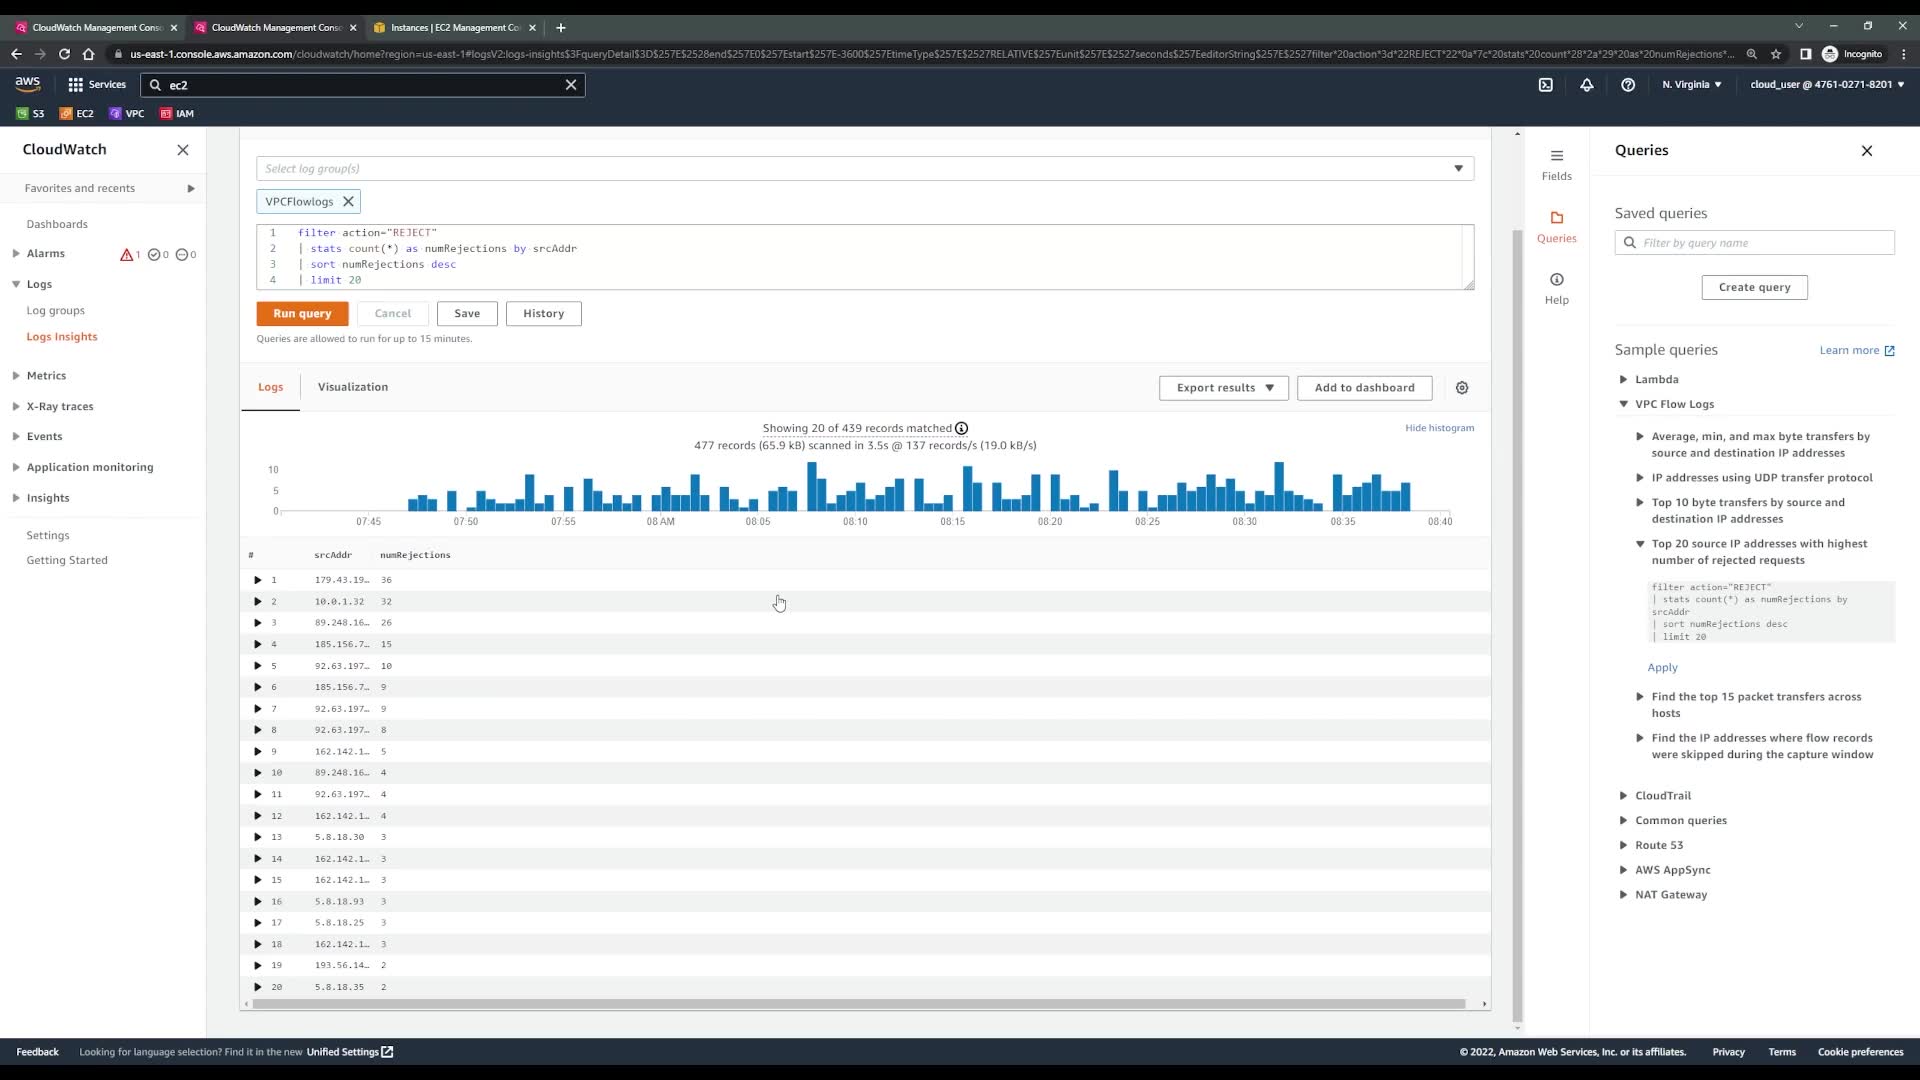The width and height of the screenshot is (1920, 1080).
Task: Click the records matched info icon
Action: pos(961,428)
